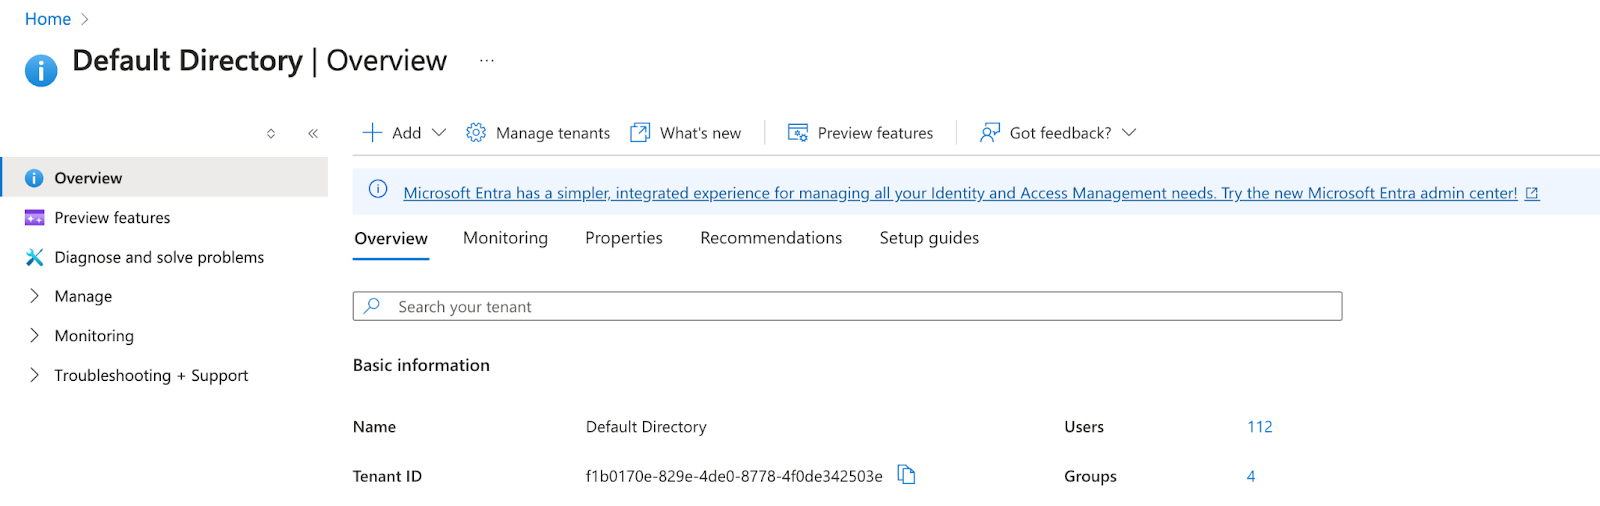Click the Got feedback person icon
The height and width of the screenshot is (506, 1600).
click(x=990, y=133)
